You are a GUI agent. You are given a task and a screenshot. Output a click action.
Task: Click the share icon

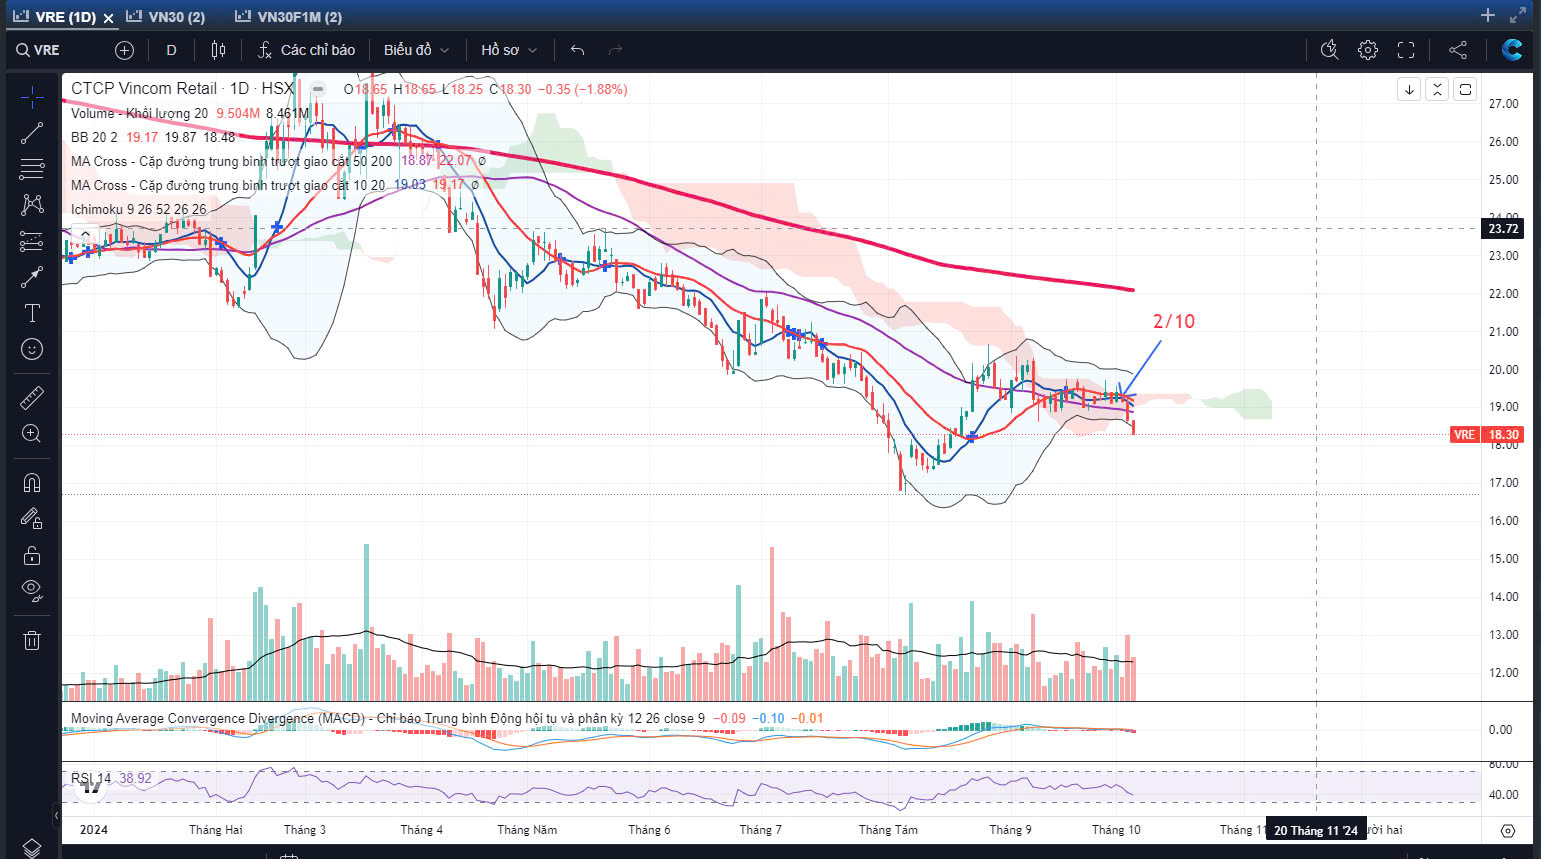point(1458,50)
